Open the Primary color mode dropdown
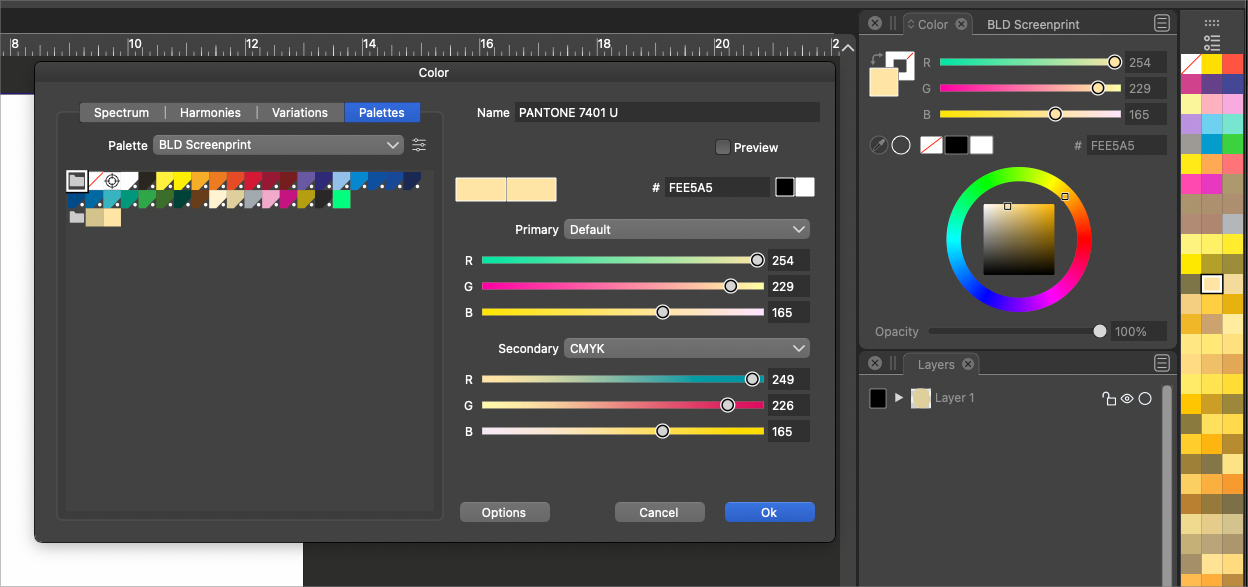This screenshot has height=587, width=1248. 686,229
